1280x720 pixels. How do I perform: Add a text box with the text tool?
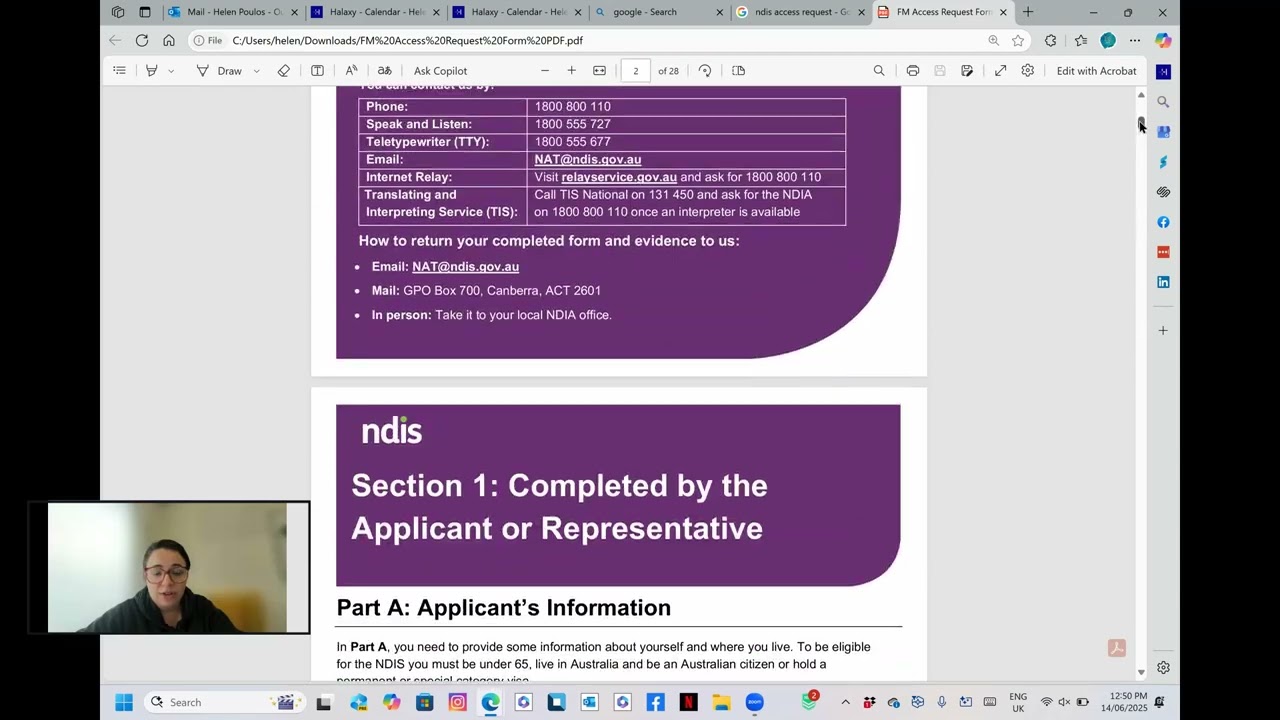(x=317, y=71)
